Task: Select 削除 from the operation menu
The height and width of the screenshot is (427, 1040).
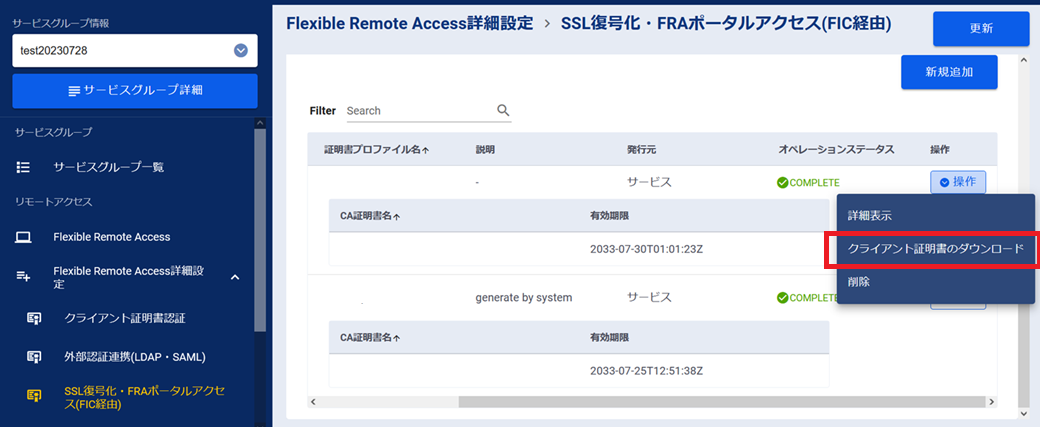Action: [858, 282]
